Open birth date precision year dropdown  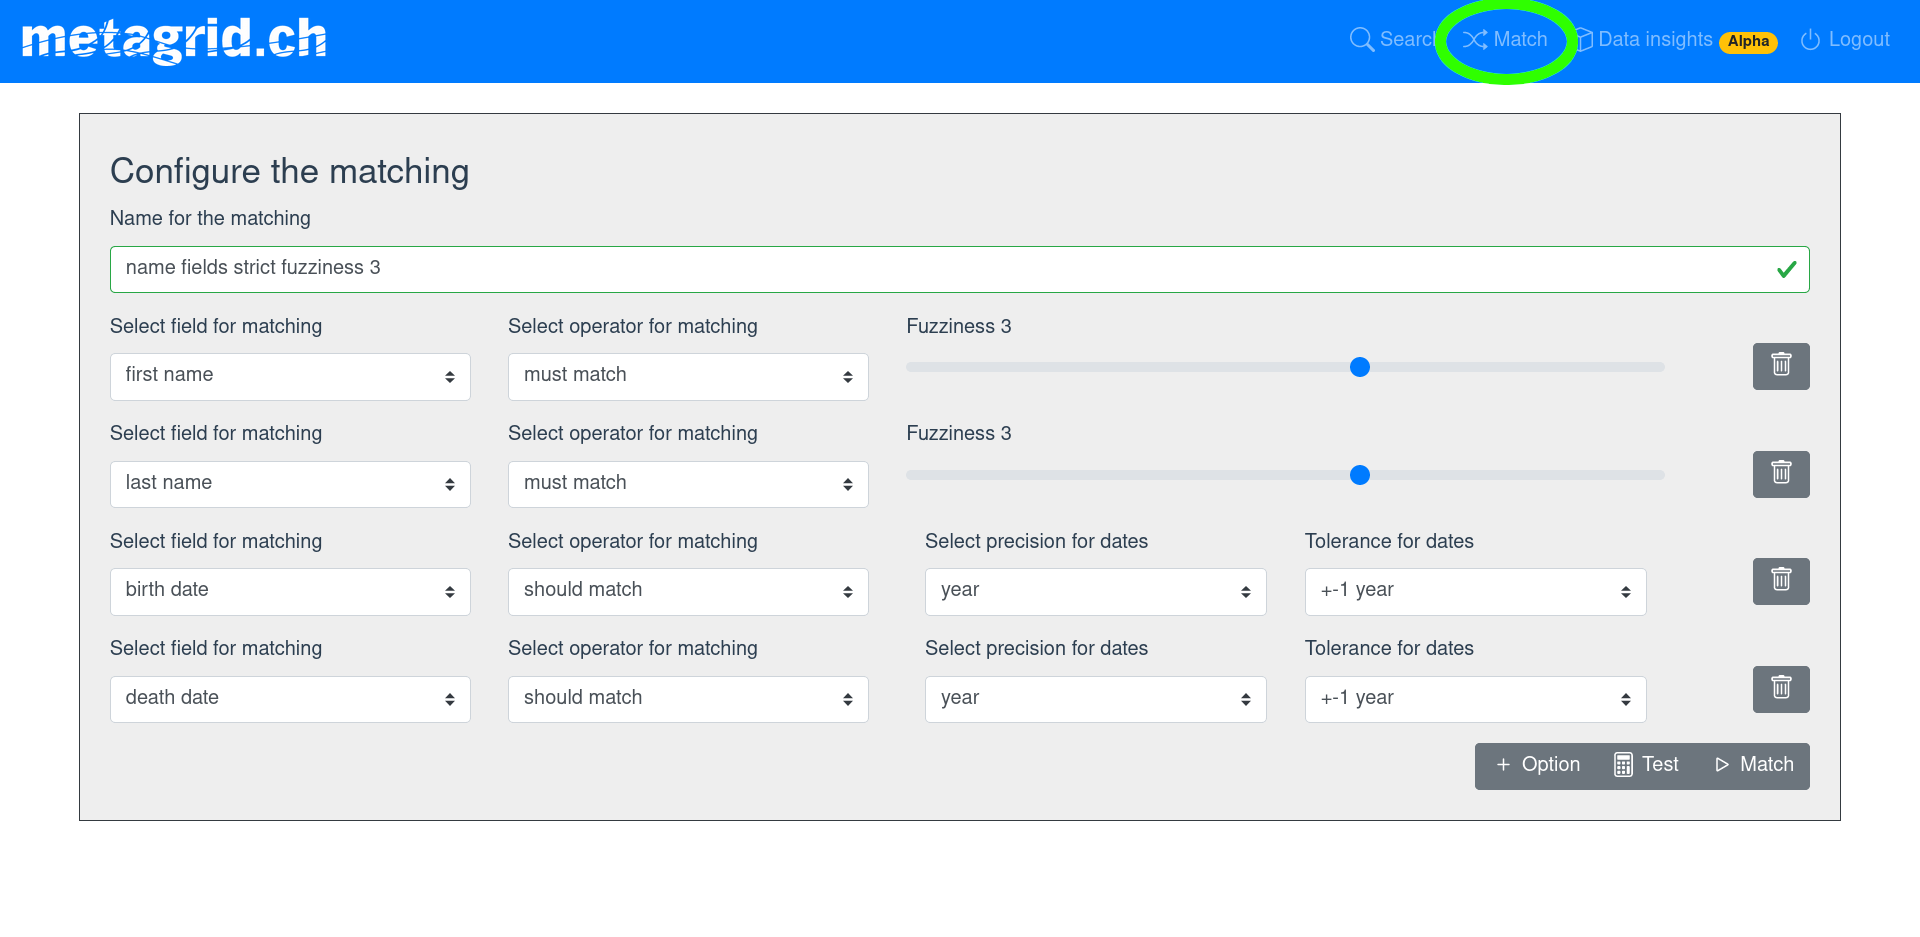pyautogui.click(x=1095, y=591)
